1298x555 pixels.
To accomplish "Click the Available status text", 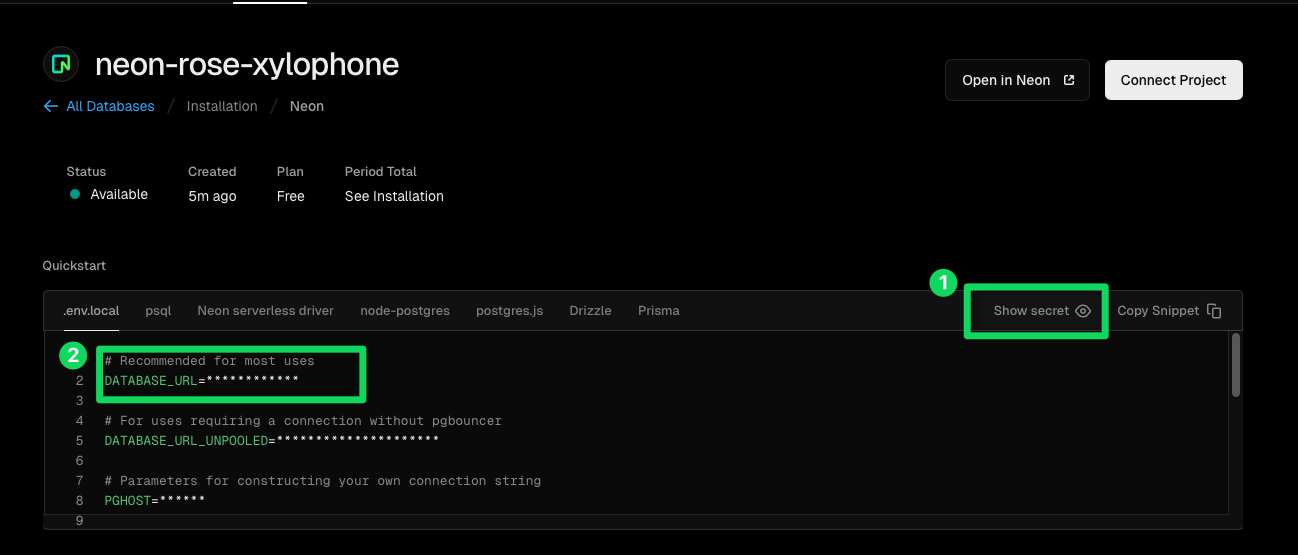I will coord(119,194).
